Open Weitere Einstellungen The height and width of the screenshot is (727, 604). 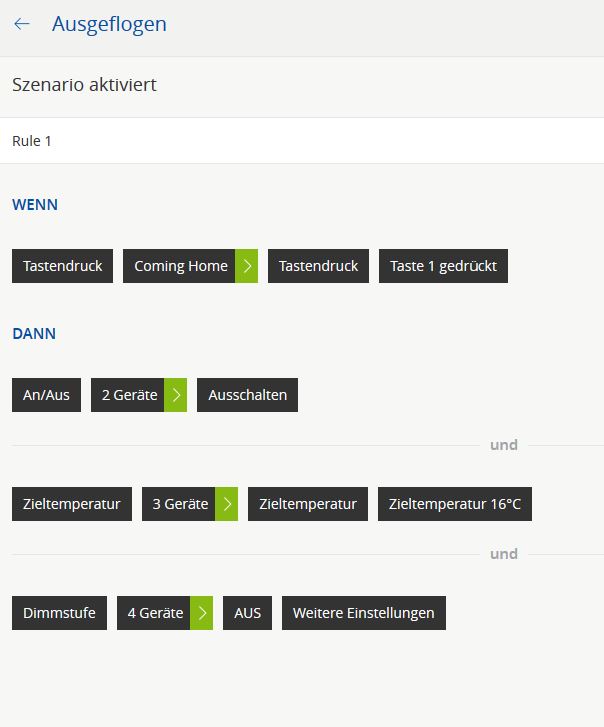[364, 613]
